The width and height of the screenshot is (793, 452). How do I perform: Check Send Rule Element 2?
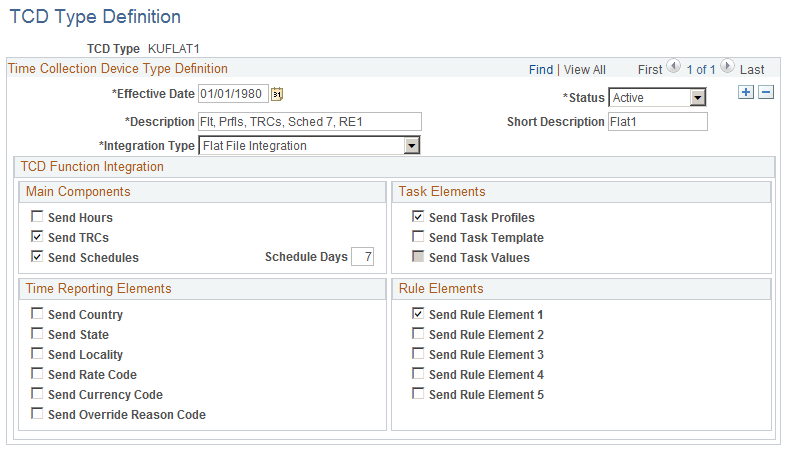(419, 334)
